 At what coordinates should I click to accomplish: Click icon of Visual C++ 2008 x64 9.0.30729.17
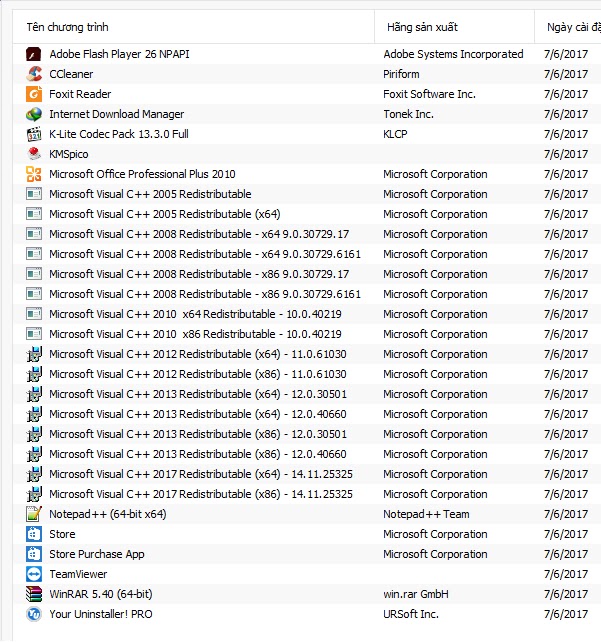[34, 234]
